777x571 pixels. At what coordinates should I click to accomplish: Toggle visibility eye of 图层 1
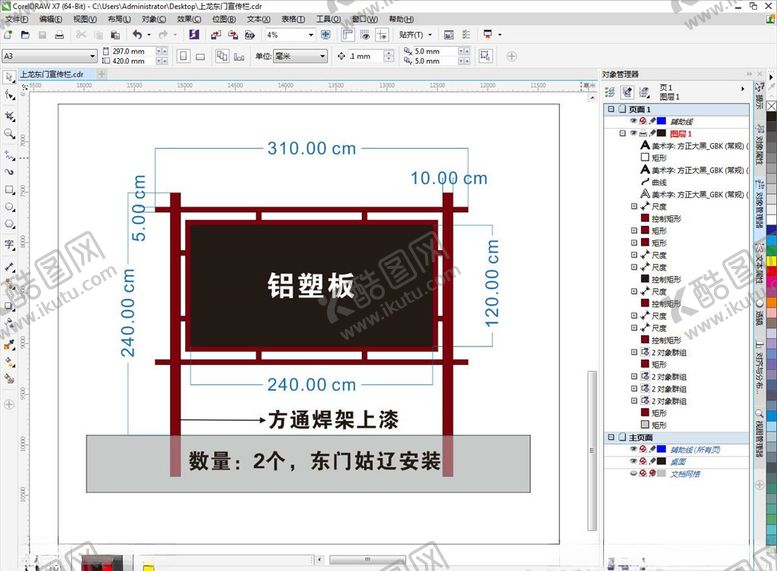(632, 132)
